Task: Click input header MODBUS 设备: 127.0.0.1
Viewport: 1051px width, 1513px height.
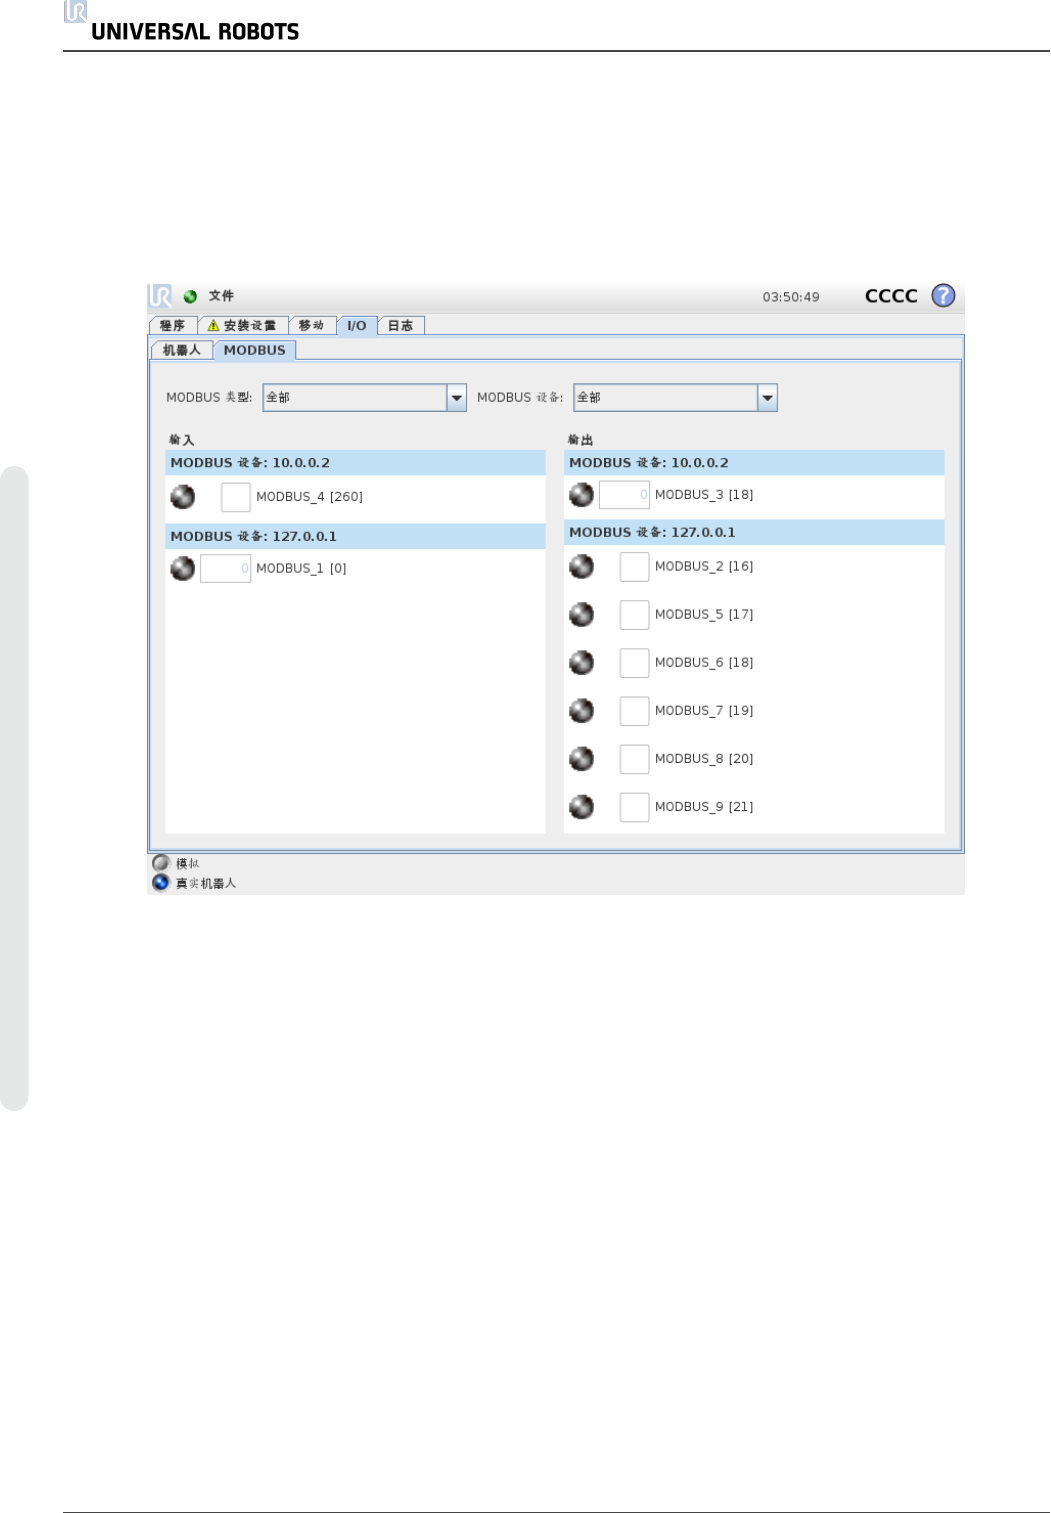Action: coord(355,537)
